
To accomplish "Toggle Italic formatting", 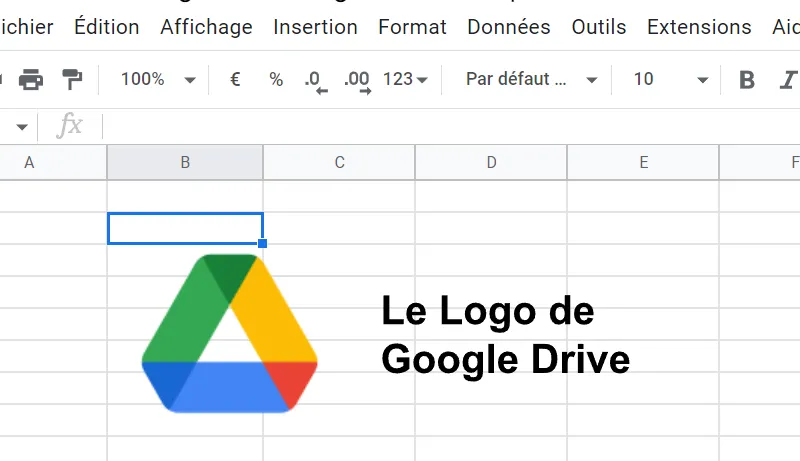I will (x=788, y=80).
